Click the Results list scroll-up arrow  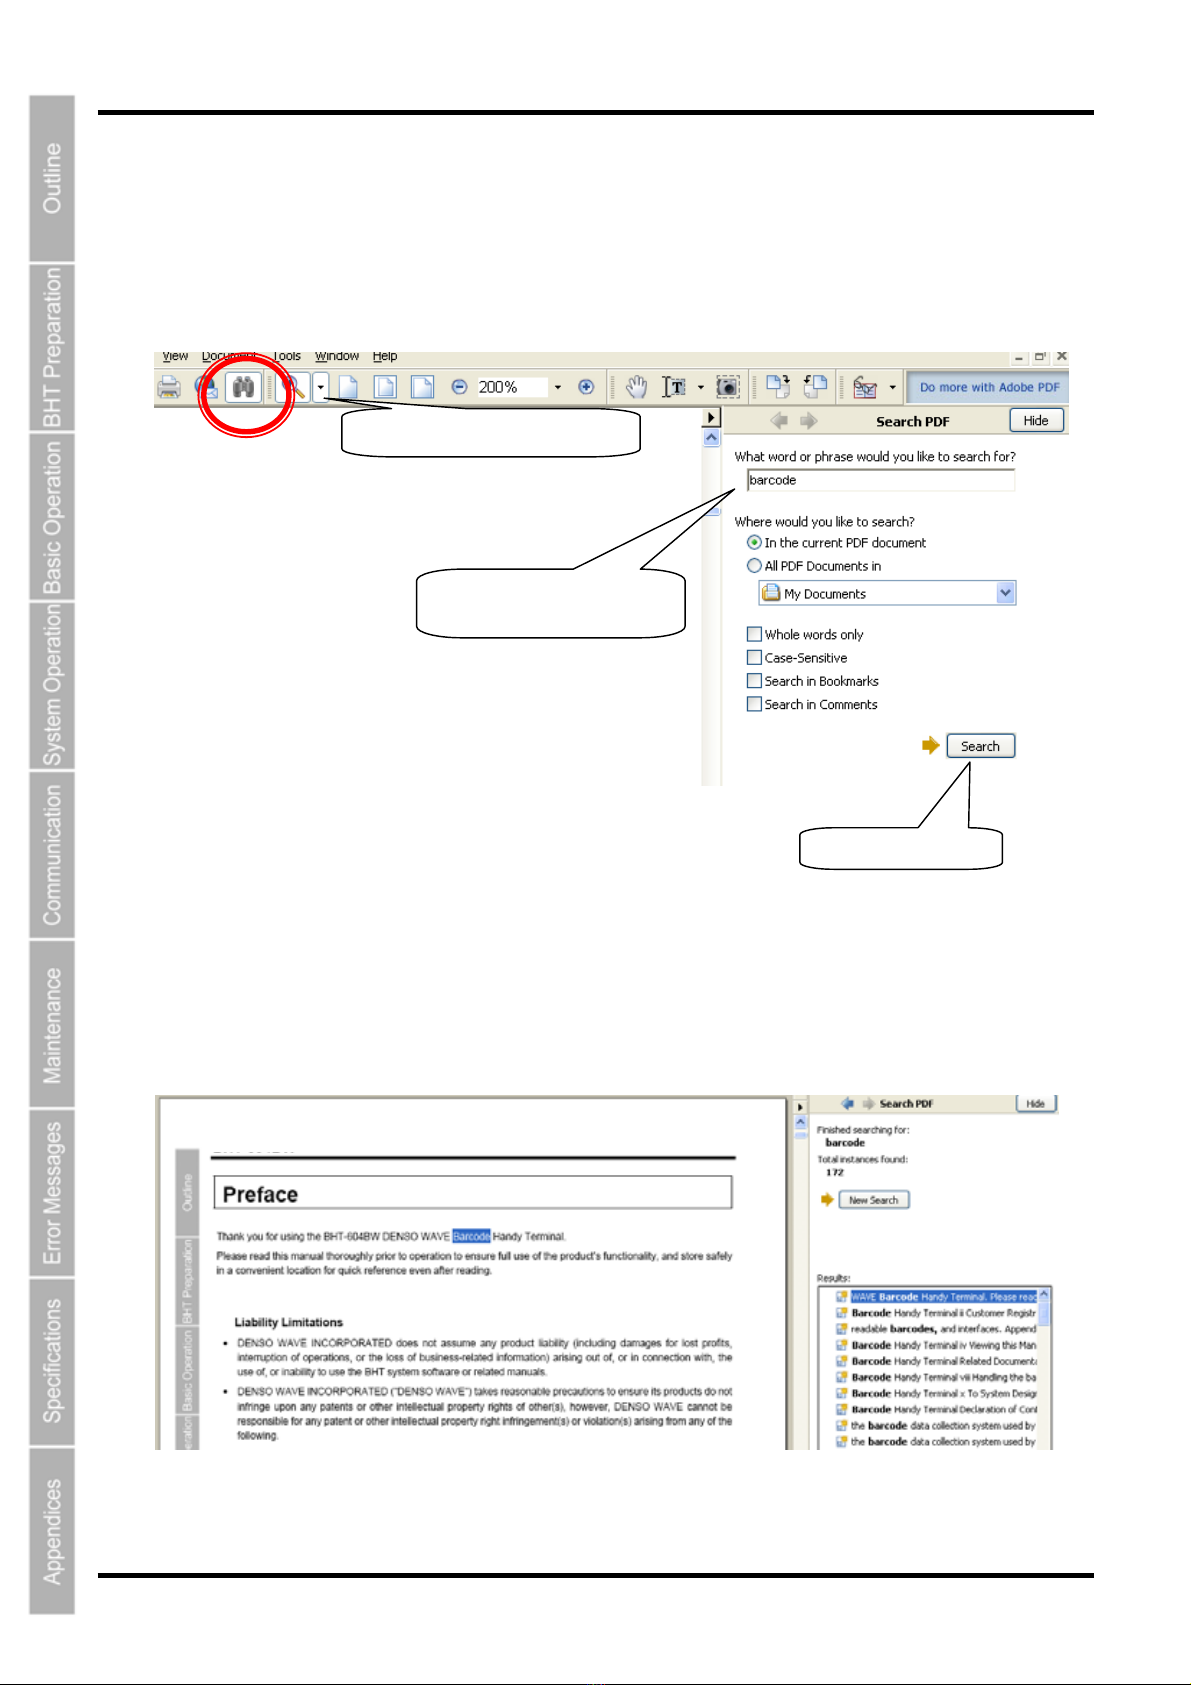tap(1044, 1293)
